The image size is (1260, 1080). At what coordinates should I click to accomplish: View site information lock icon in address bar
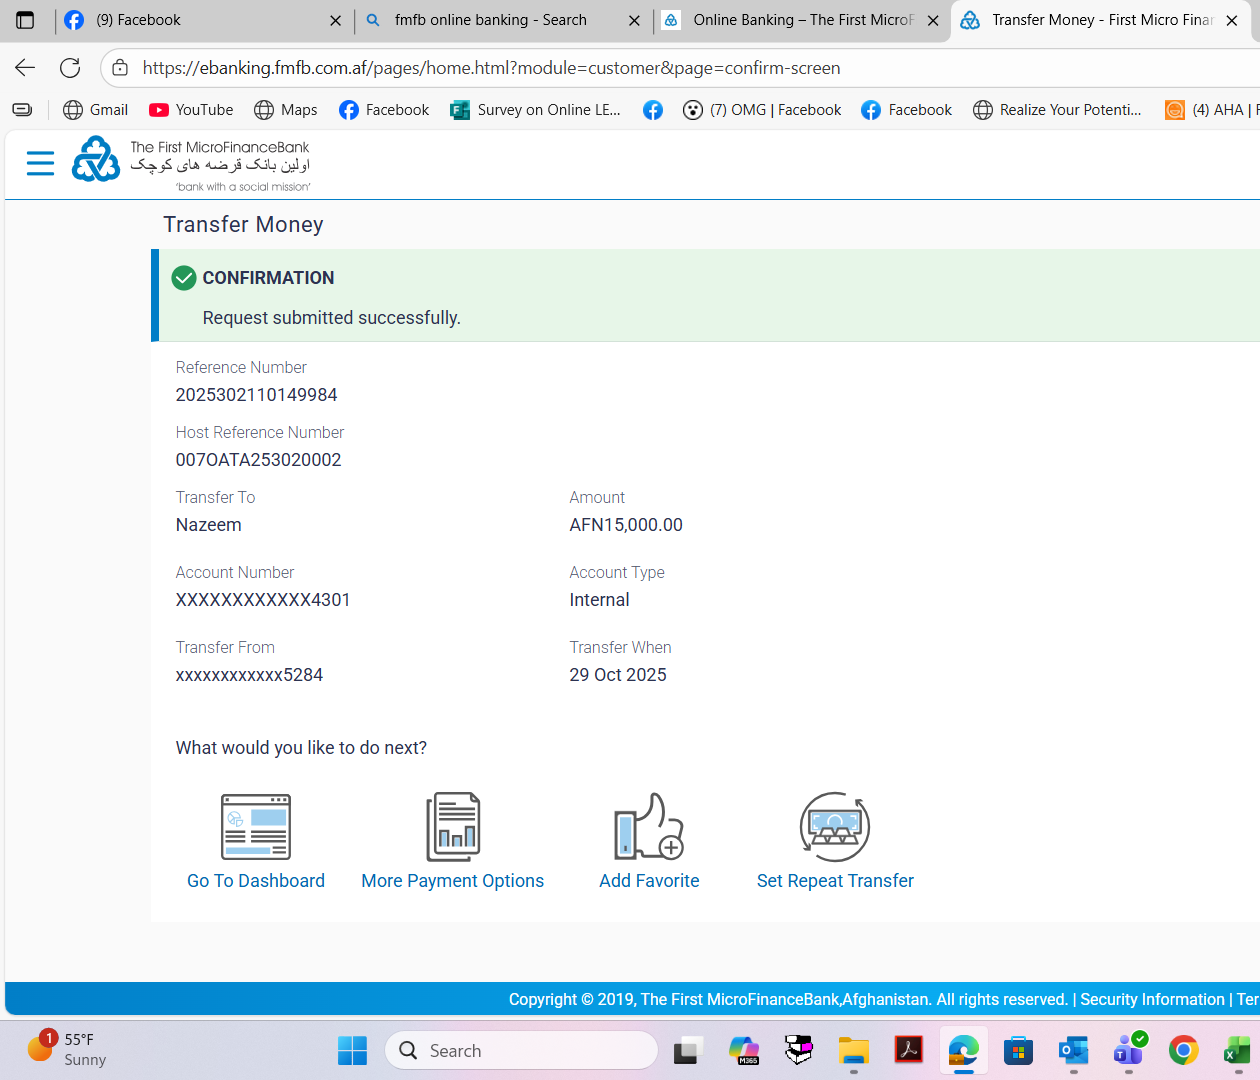click(x=120, y=68)
